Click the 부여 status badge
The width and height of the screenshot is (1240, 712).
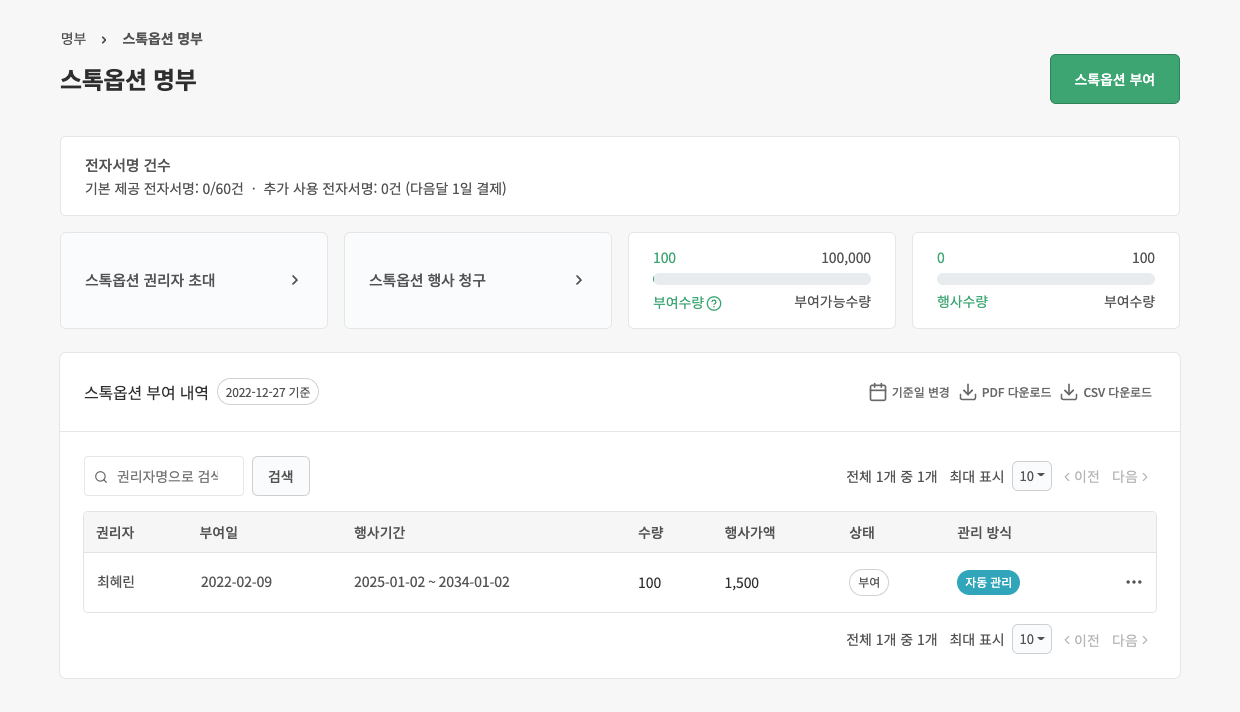[x=868, y=582]
